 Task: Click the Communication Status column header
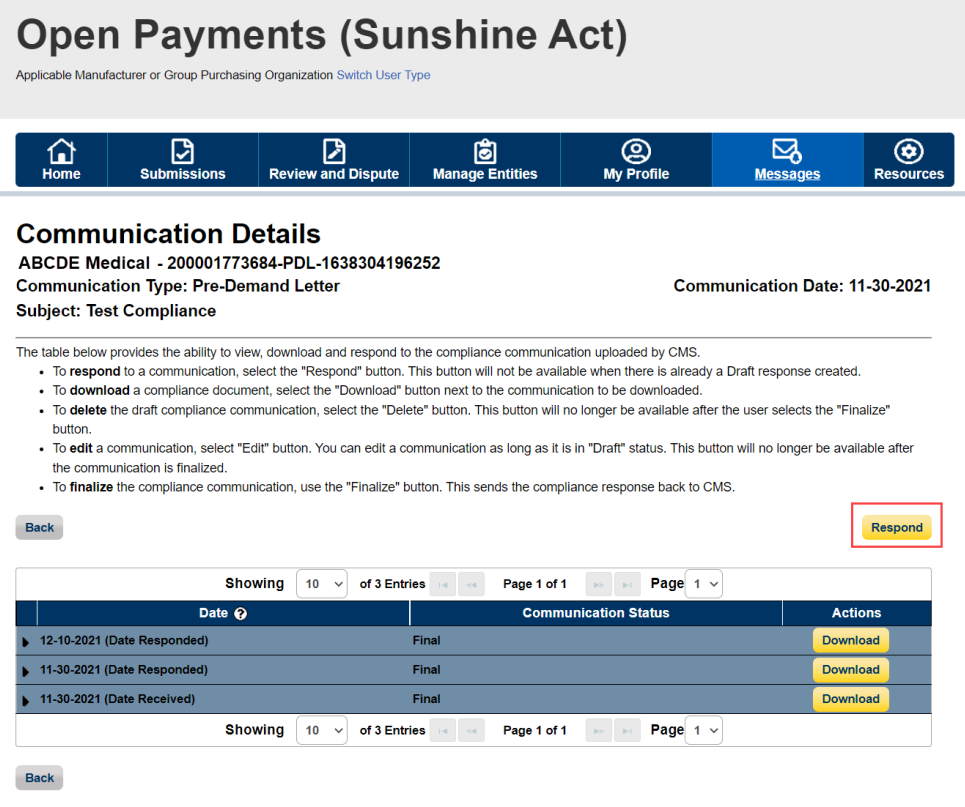(595, 613)
